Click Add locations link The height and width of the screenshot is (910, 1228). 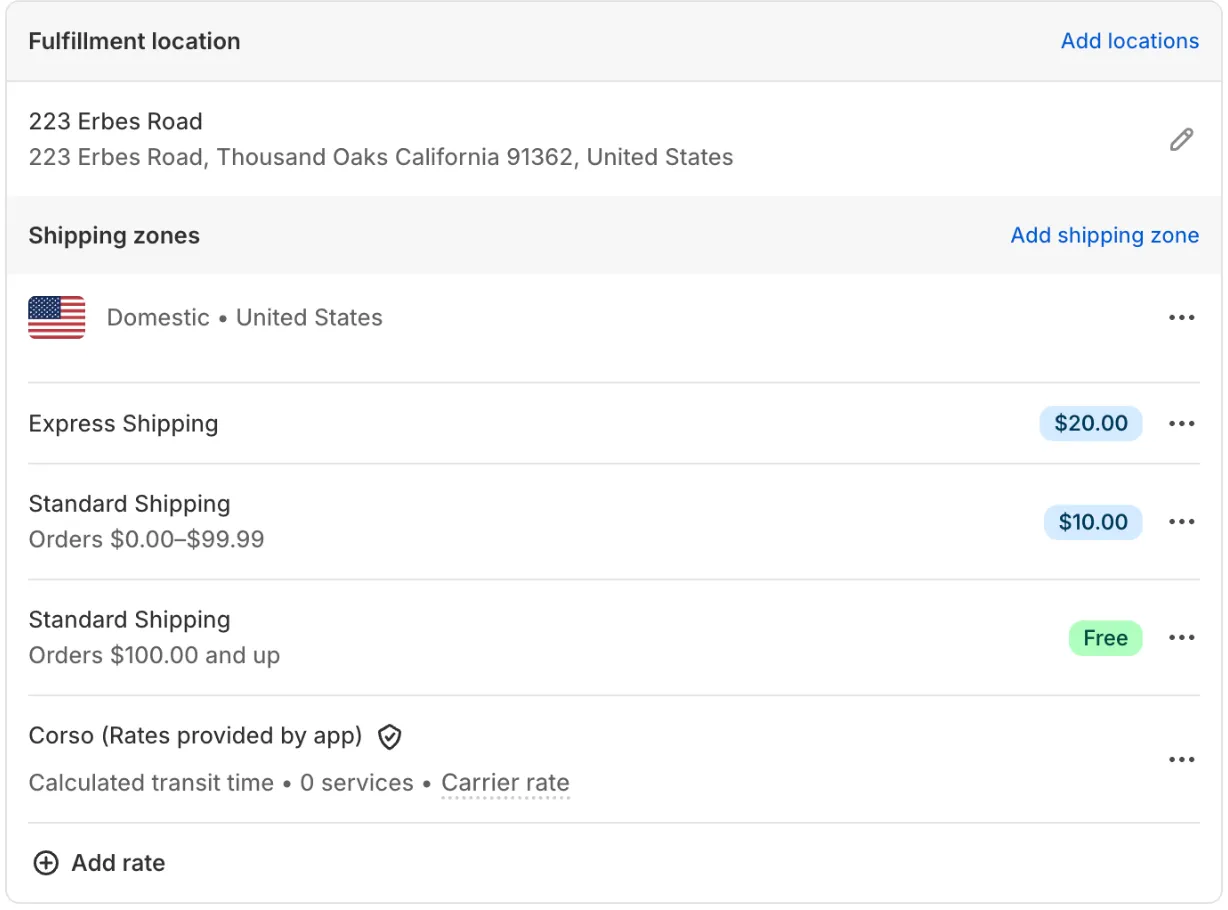pyautogui.click(x=1129, y=41)
